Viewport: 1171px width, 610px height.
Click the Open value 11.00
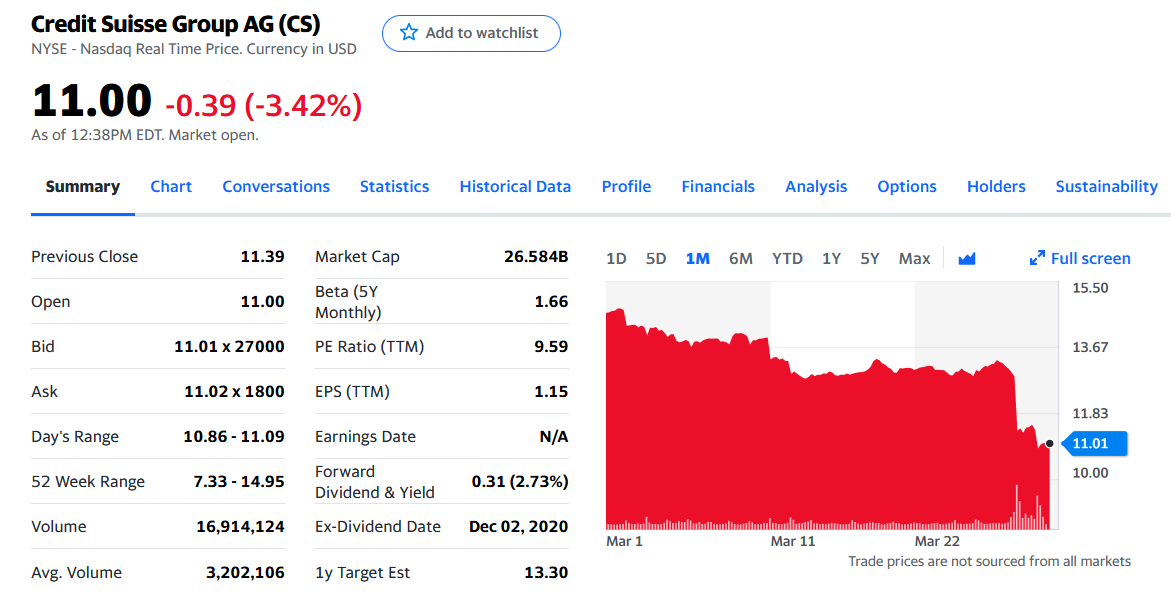(x=262, y=302)
